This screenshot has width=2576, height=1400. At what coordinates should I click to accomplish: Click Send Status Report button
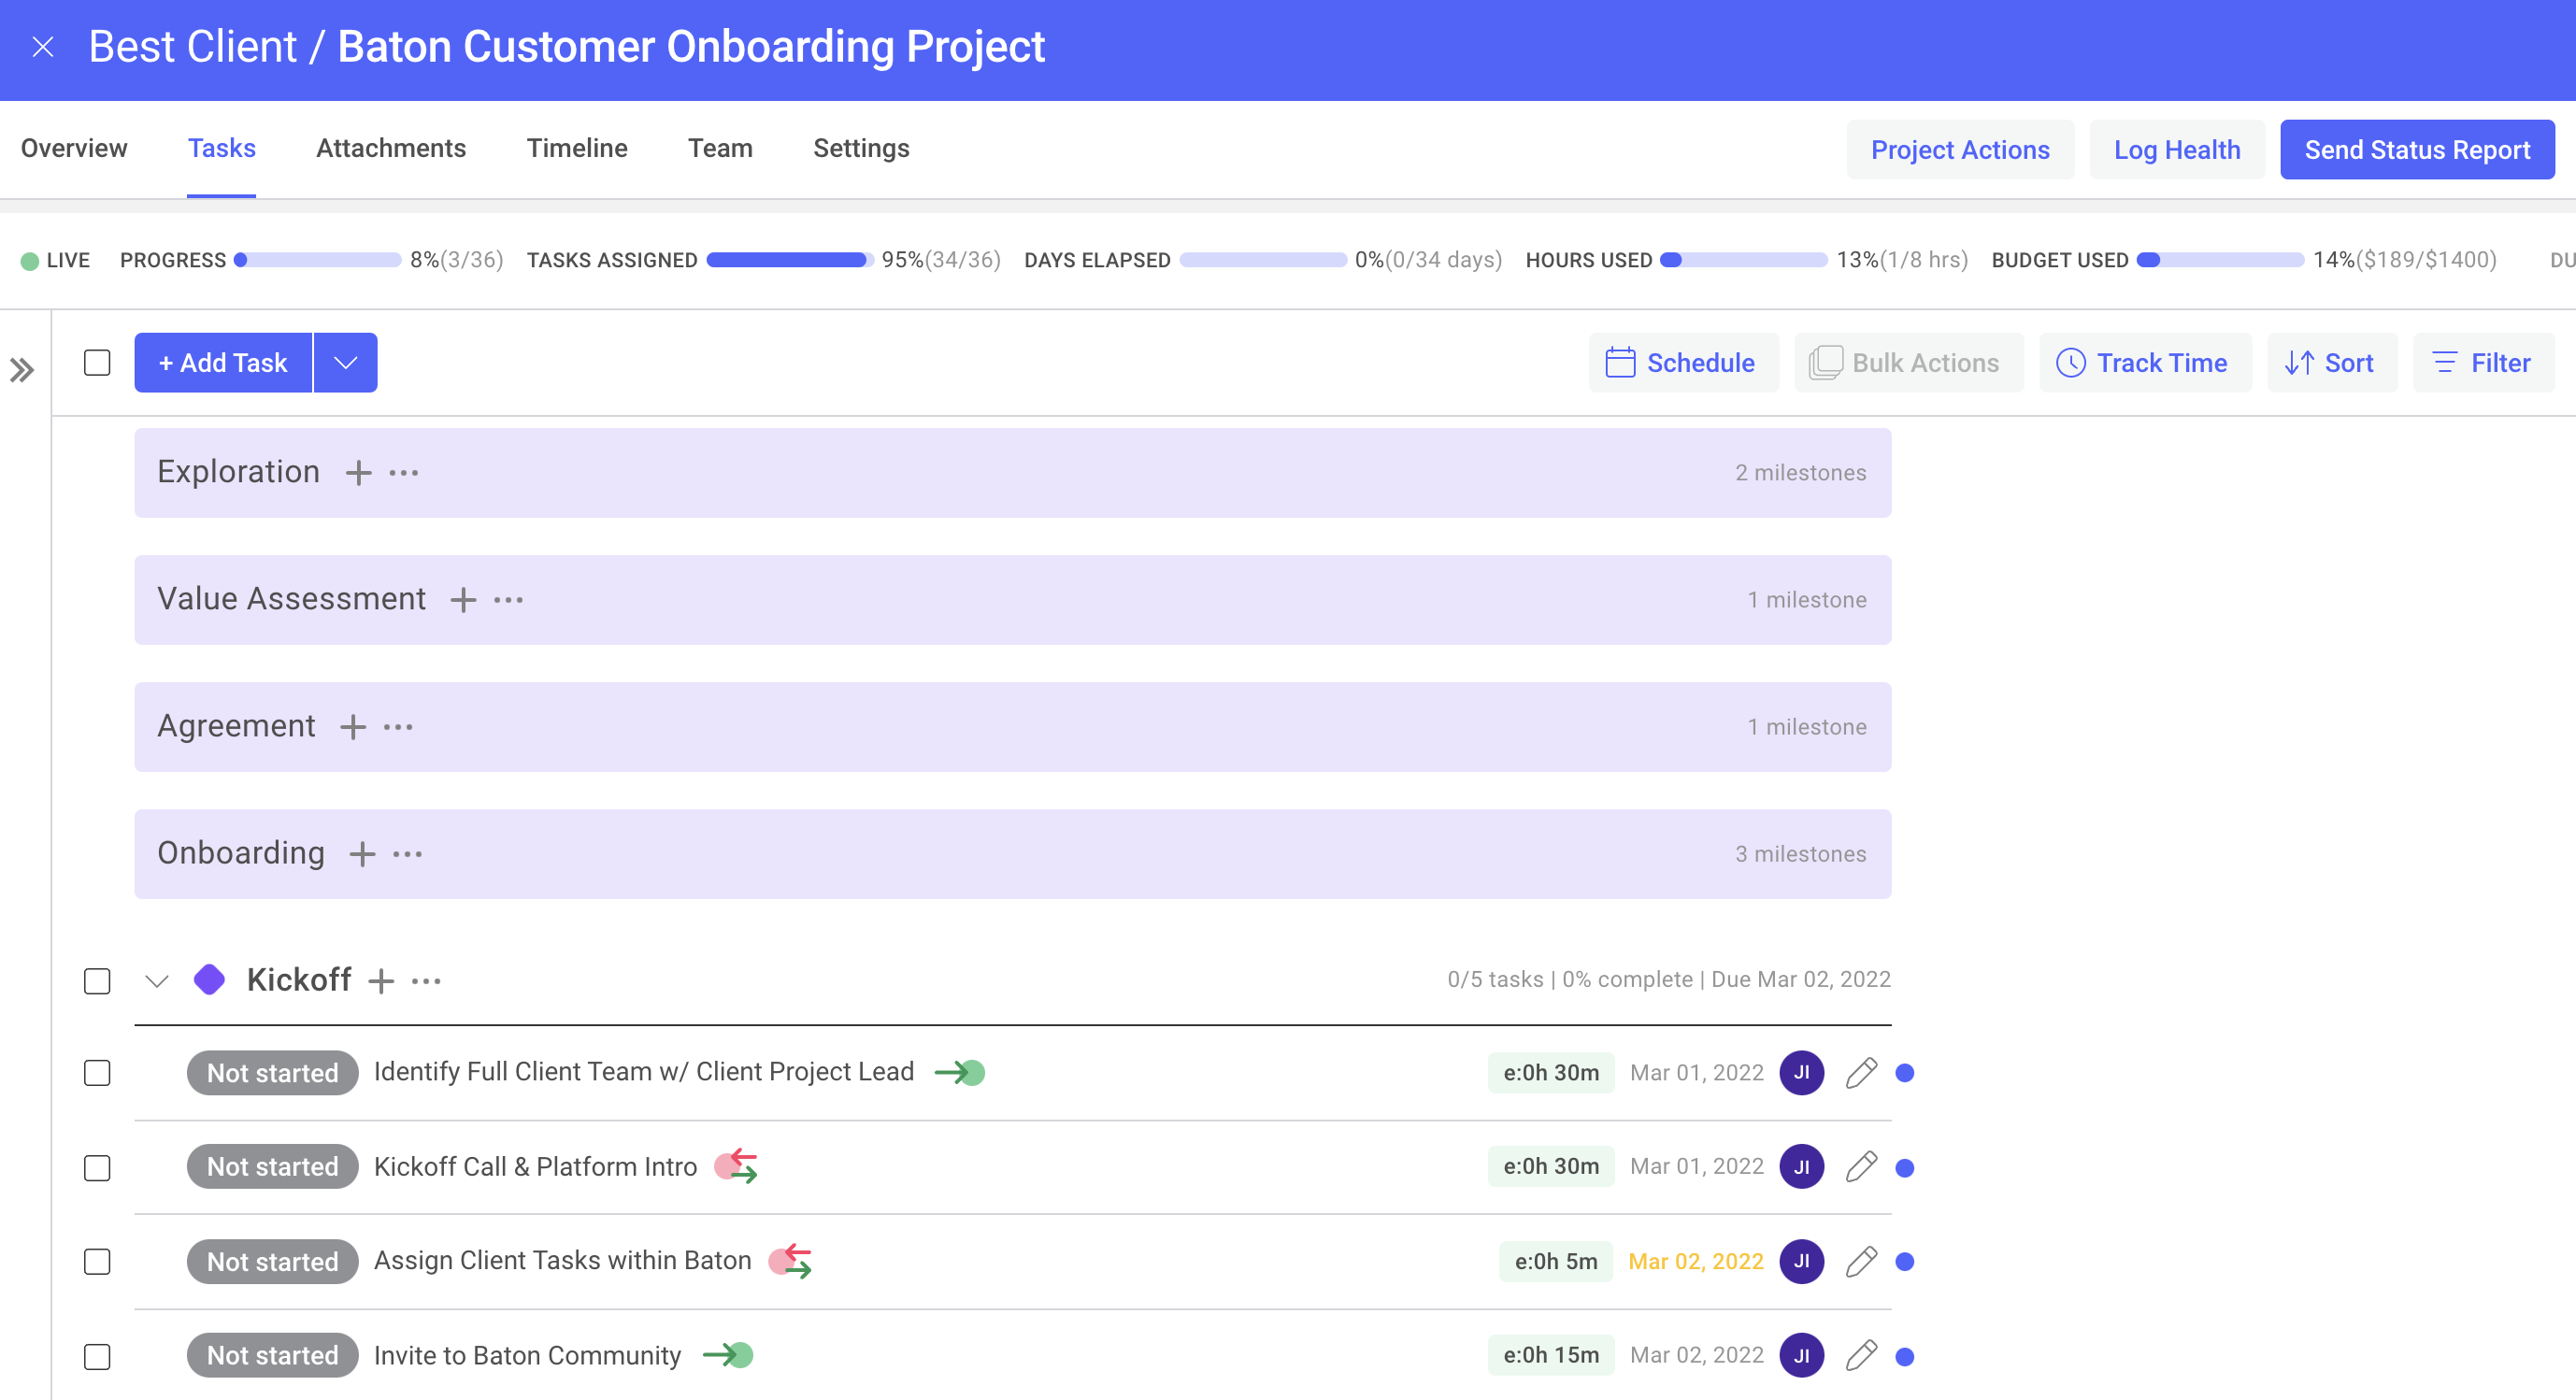[2416, 150]
